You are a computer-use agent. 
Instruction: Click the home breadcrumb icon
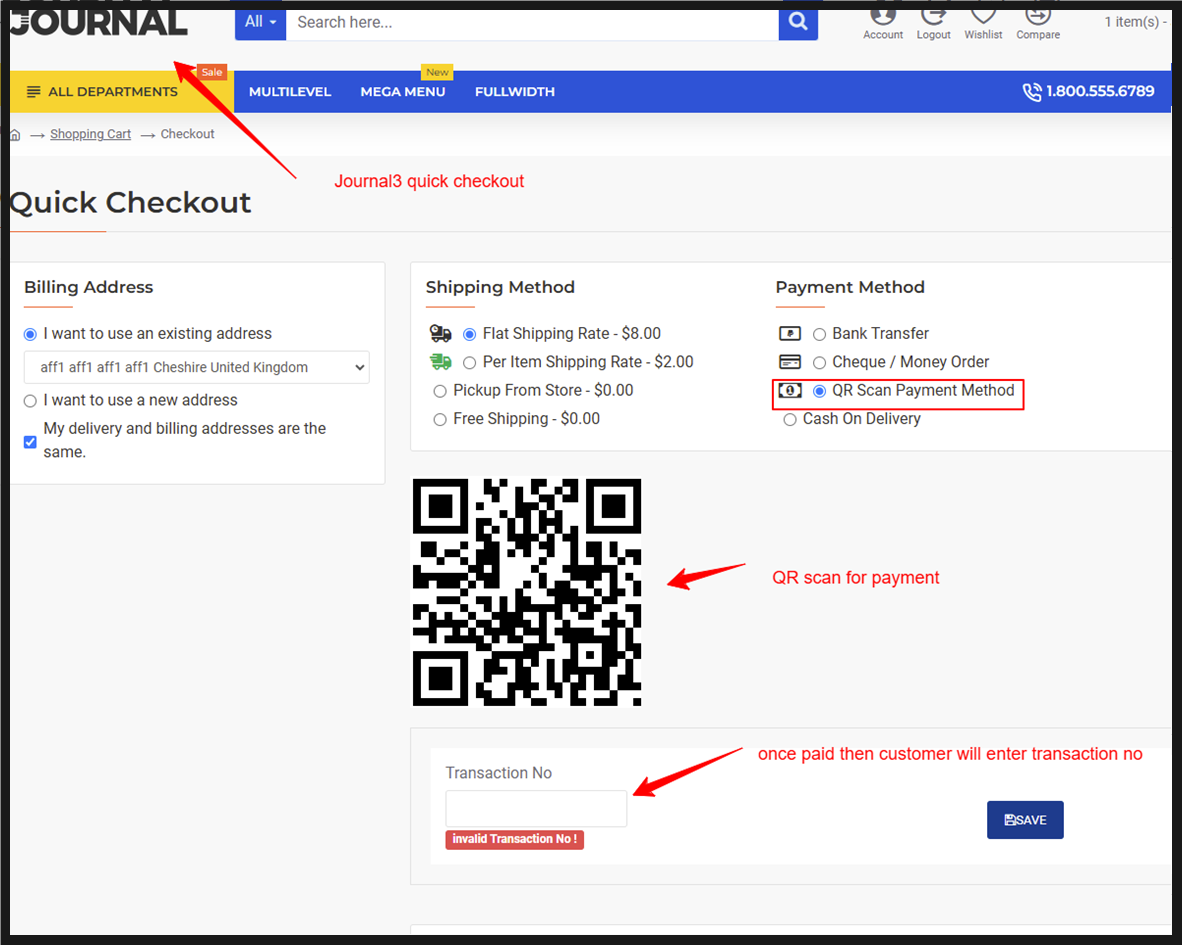[14, 135]
